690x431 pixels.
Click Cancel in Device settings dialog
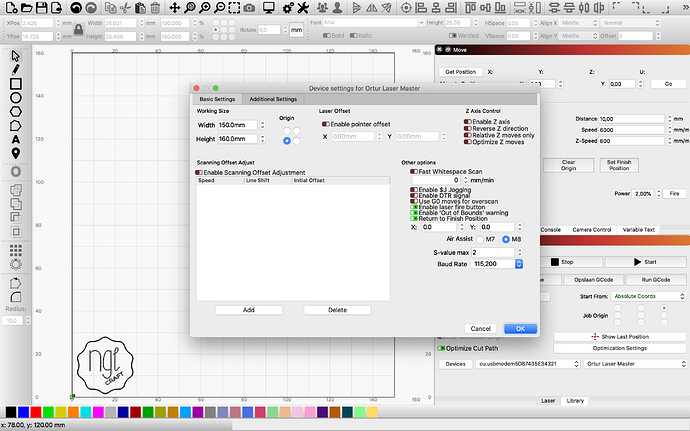(x=481, y=329)
